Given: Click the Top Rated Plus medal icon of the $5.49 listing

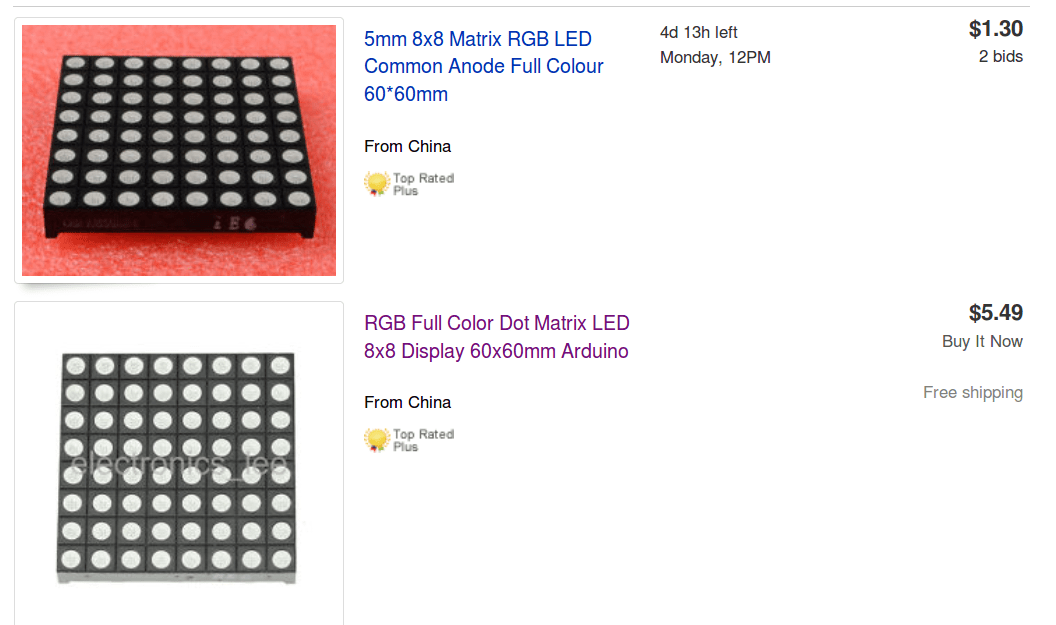Looking at the screenshot, I should [376, 439].
